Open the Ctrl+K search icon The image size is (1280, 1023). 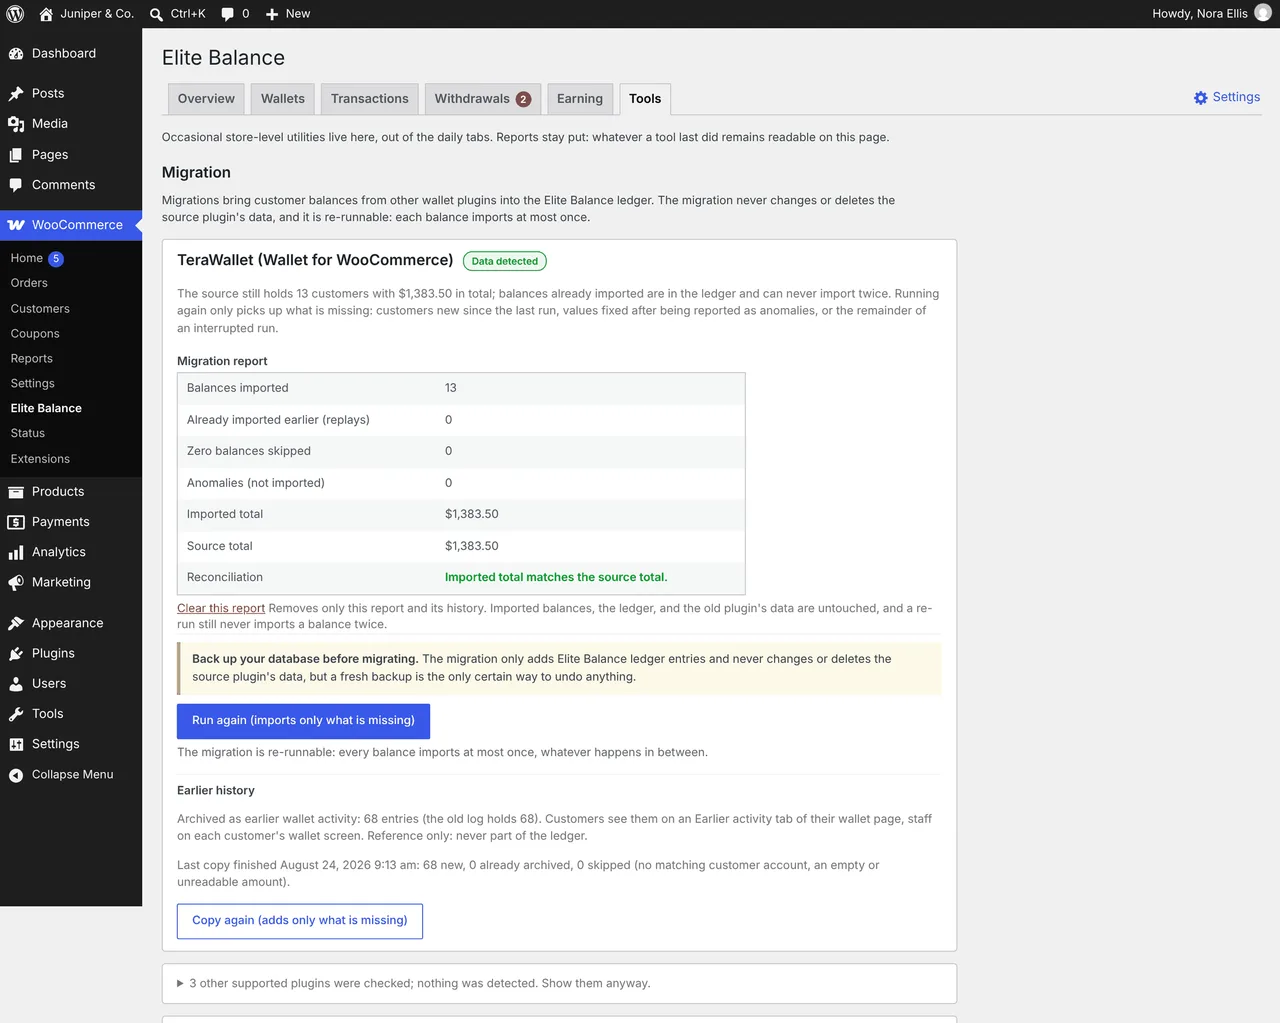point(156,14)
